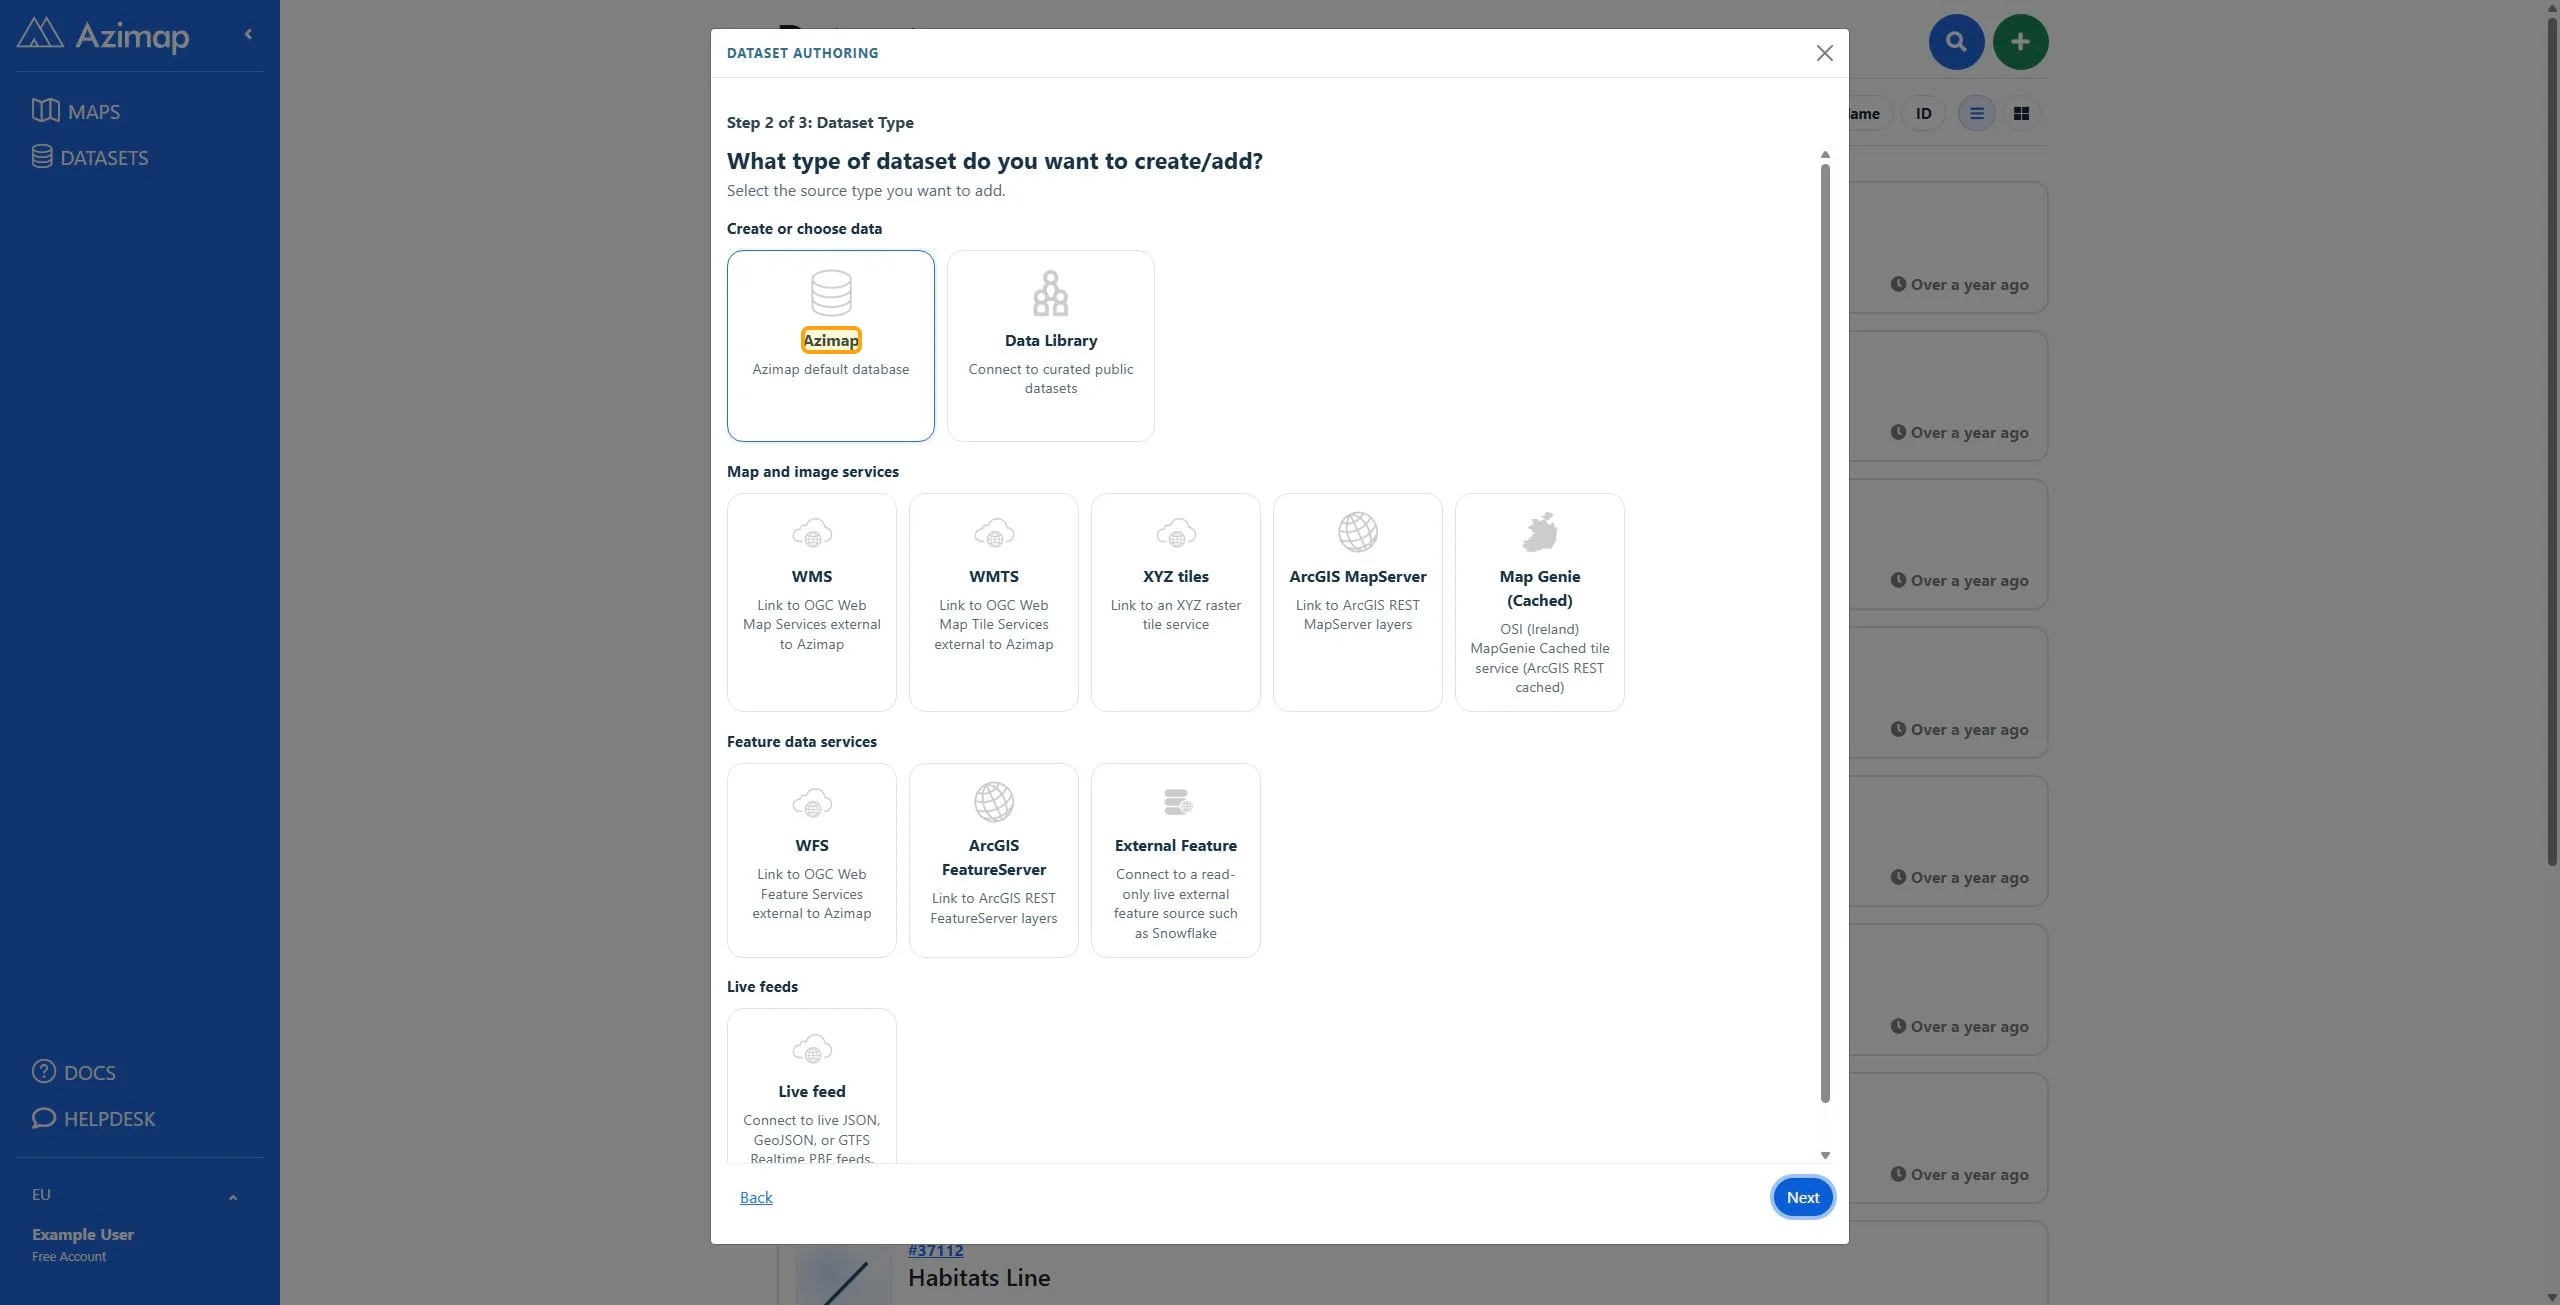The image size is (2560, 1305).
Task: Select the Azimap default database icon
Action: (831, 293)
